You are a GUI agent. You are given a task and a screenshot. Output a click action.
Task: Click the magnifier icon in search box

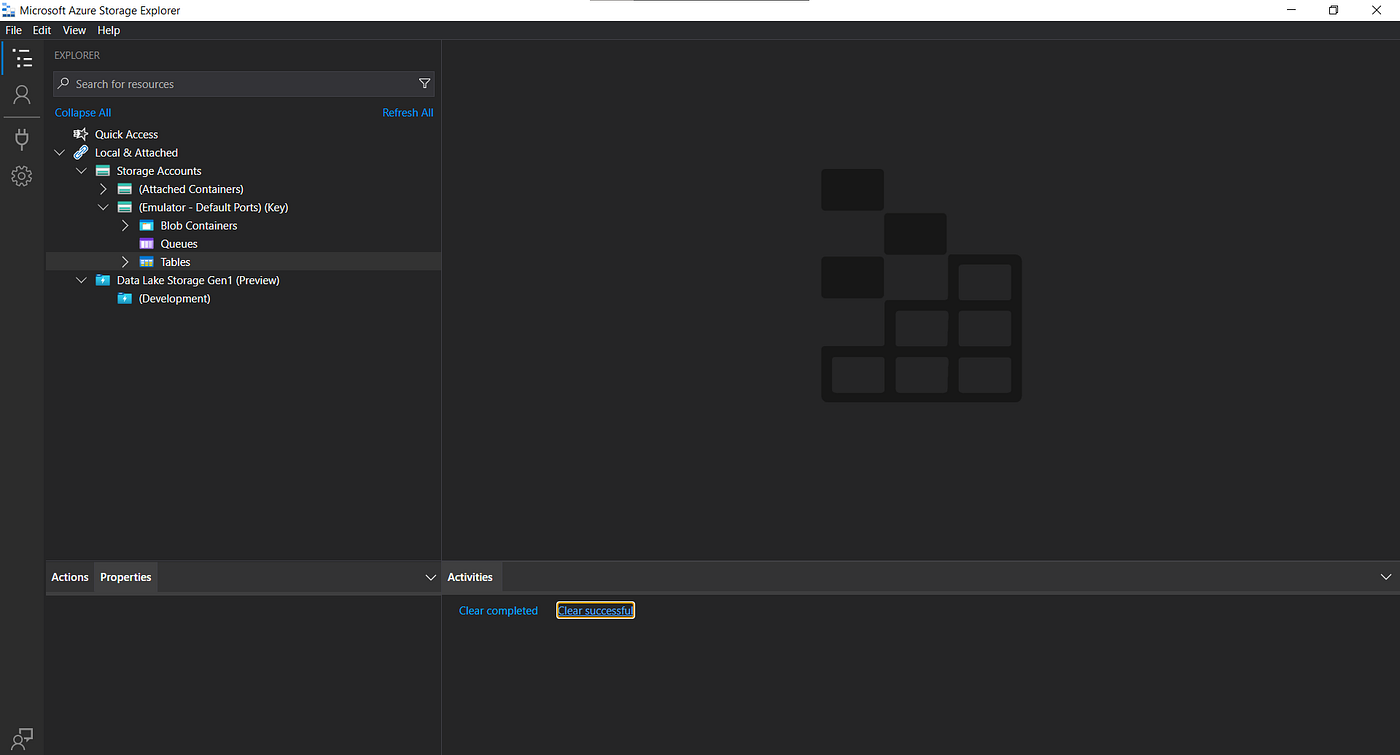coord(64,84)
